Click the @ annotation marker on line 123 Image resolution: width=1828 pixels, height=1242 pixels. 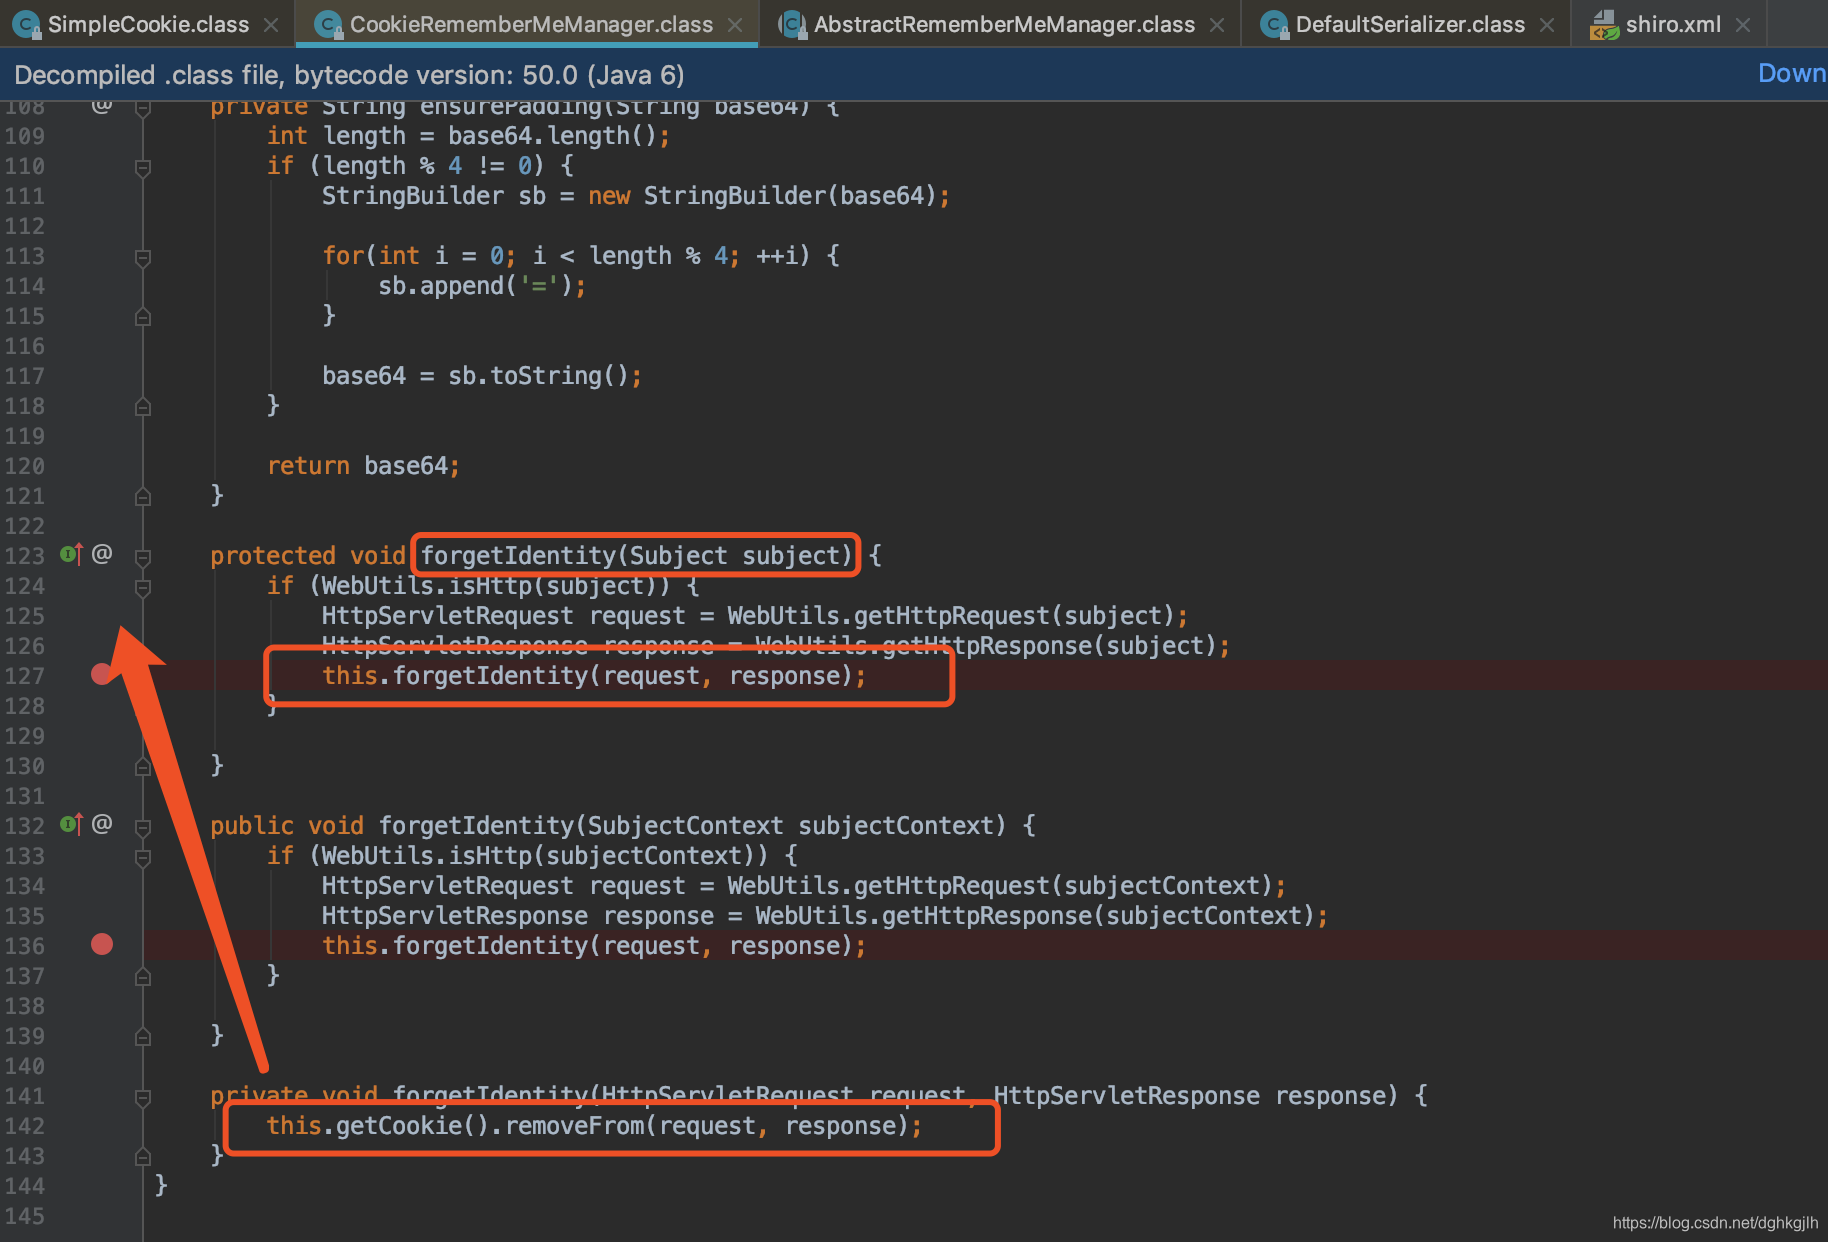(102, 554)
